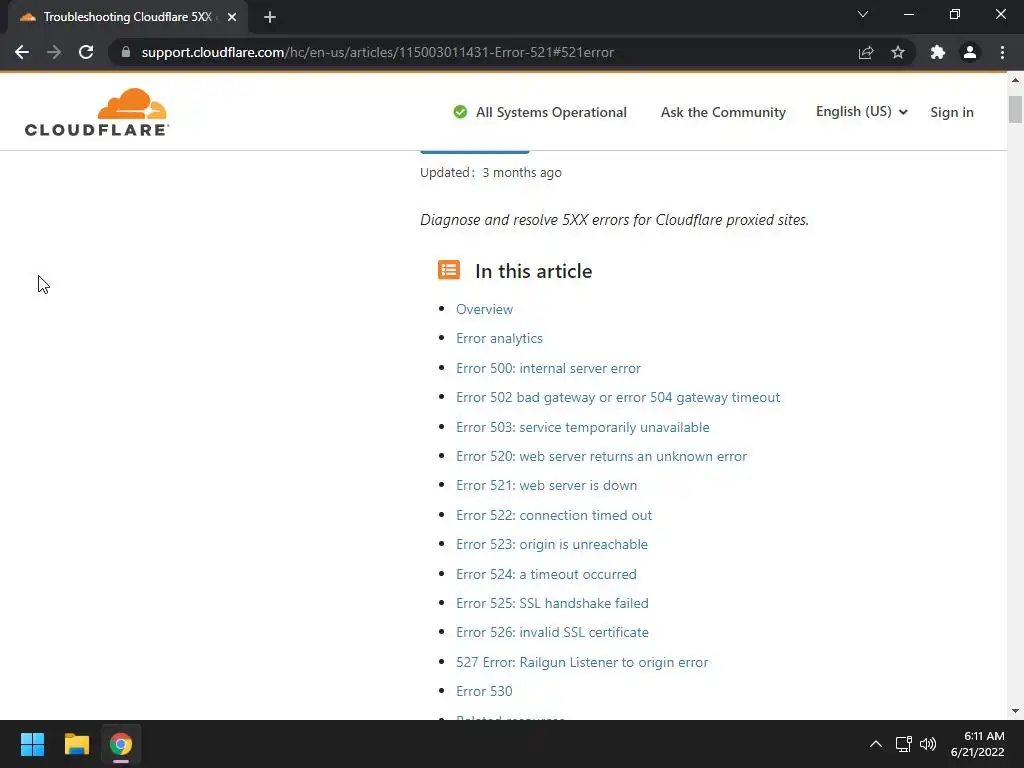Jump to the Overview section
This screenshot has width=1024, height=768.
484,310
